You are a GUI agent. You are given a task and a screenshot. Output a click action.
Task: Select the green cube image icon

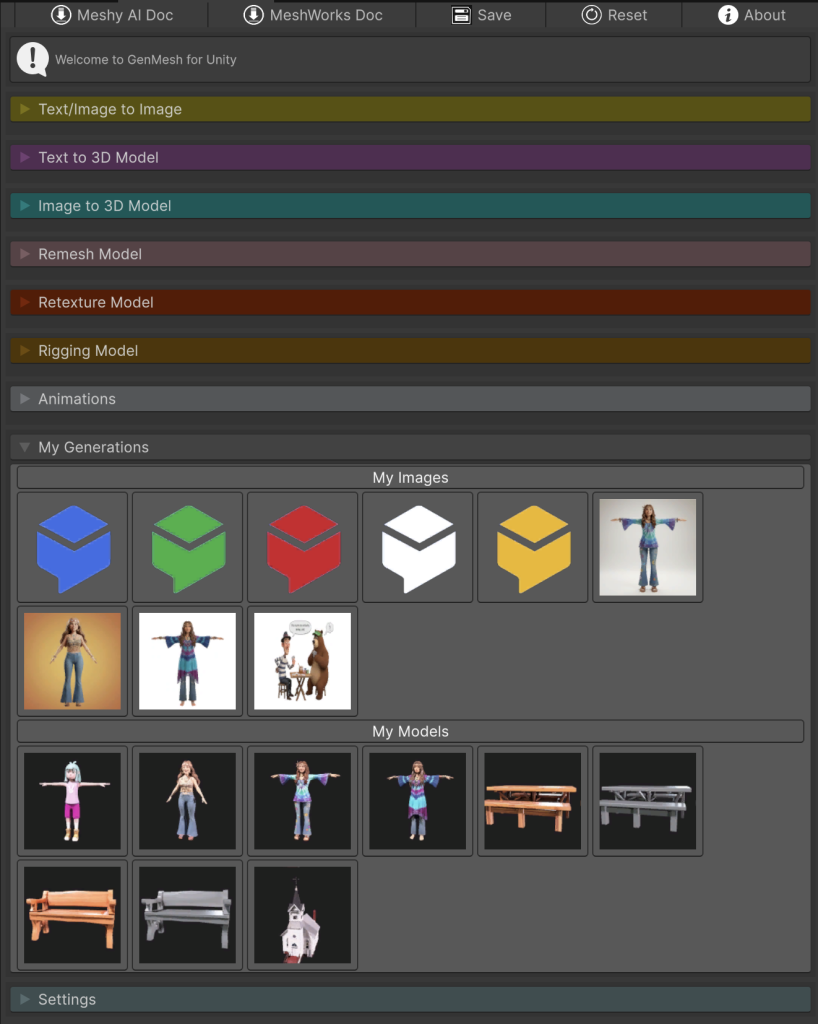pos(188,547)
